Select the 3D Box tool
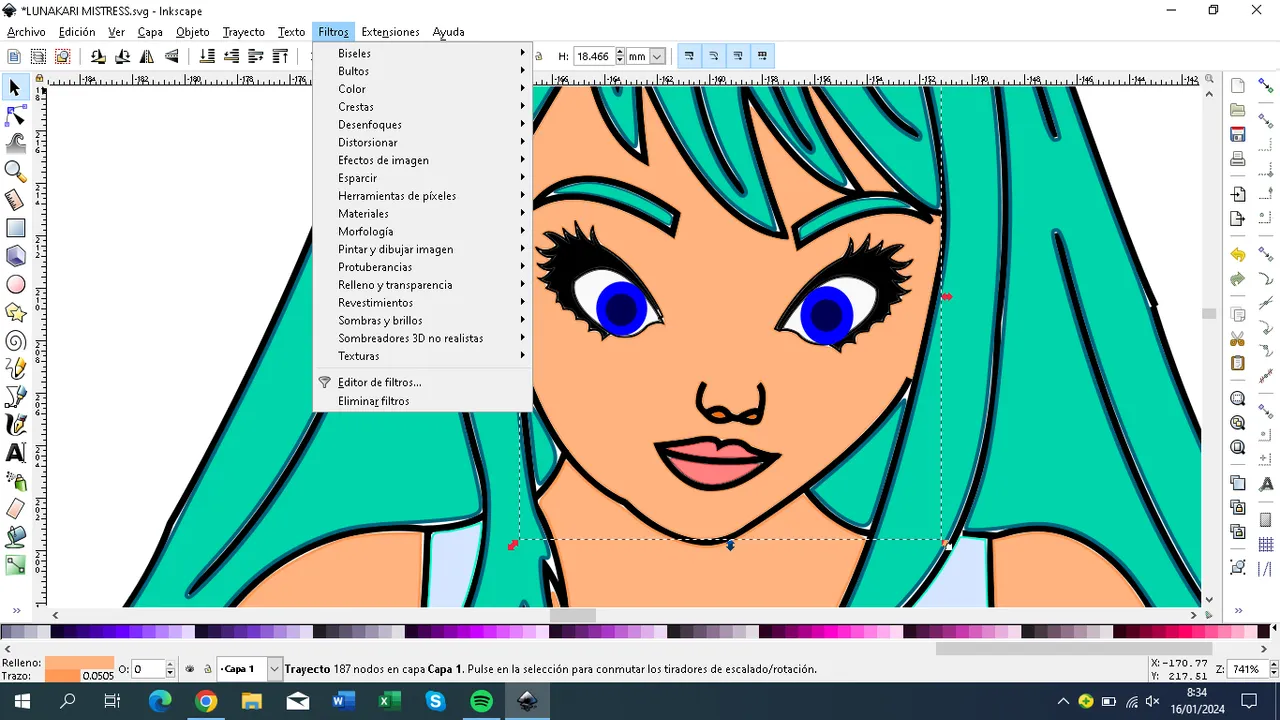Viewport: 1280px width, 720px height. point(15,256)
